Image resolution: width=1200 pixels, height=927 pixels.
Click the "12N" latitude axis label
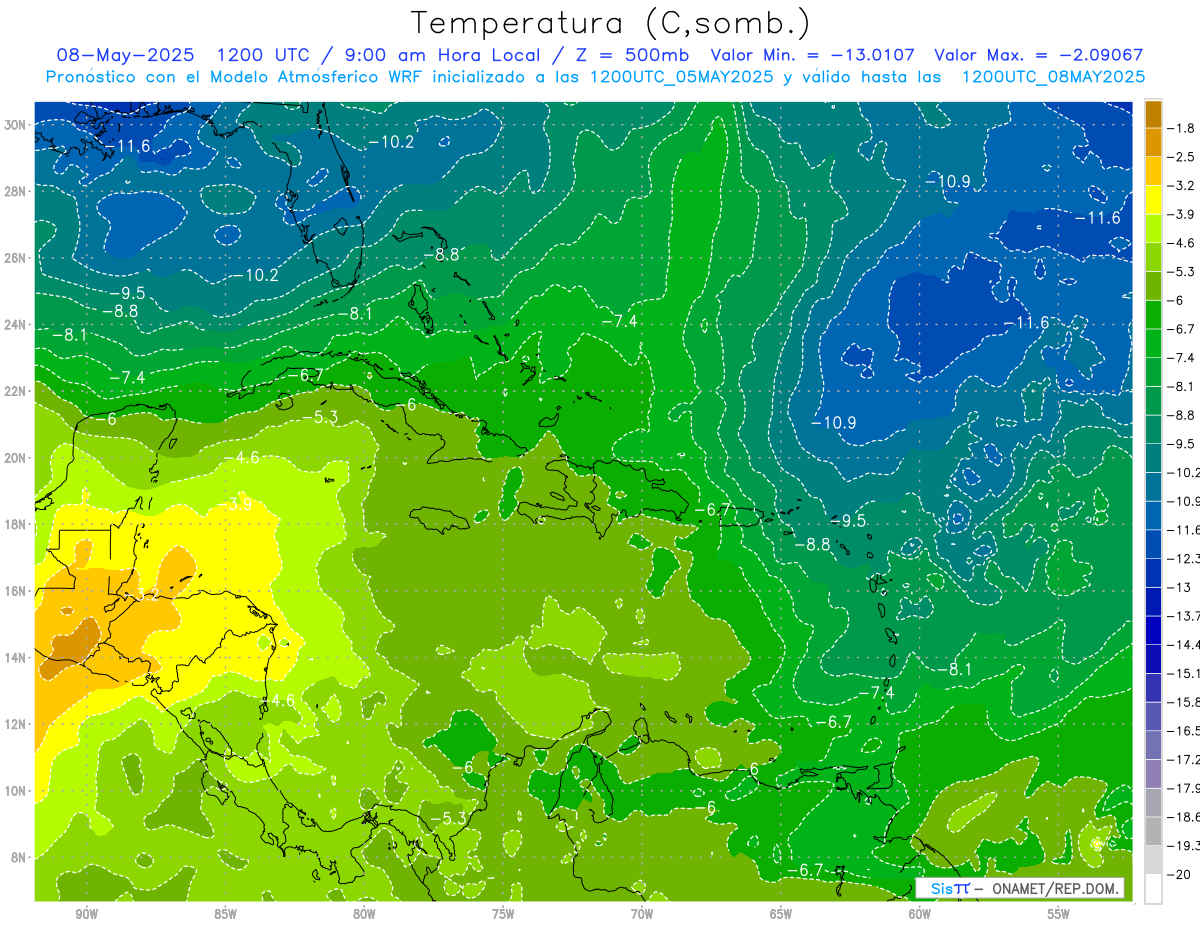(16, 724)
